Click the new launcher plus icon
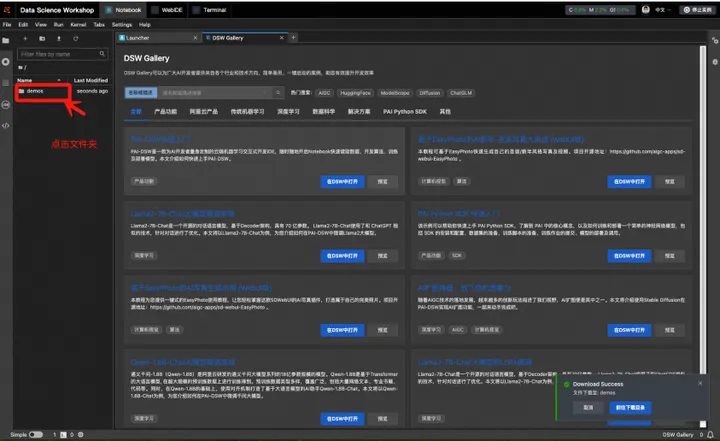 pyautogui.click(x=25, y=39)
